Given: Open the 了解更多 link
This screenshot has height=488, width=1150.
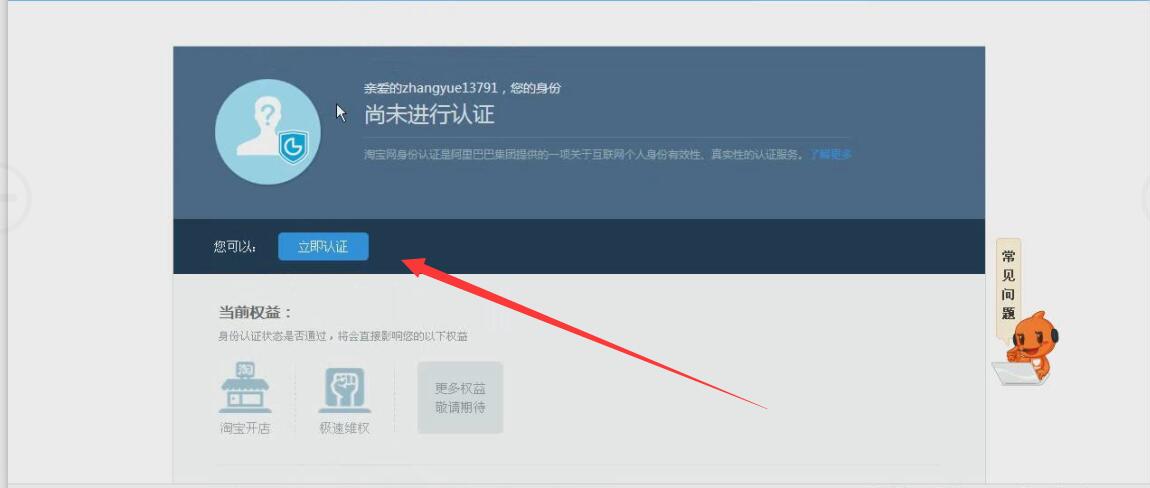Looking at the screenshot, I should pos(830,154).
